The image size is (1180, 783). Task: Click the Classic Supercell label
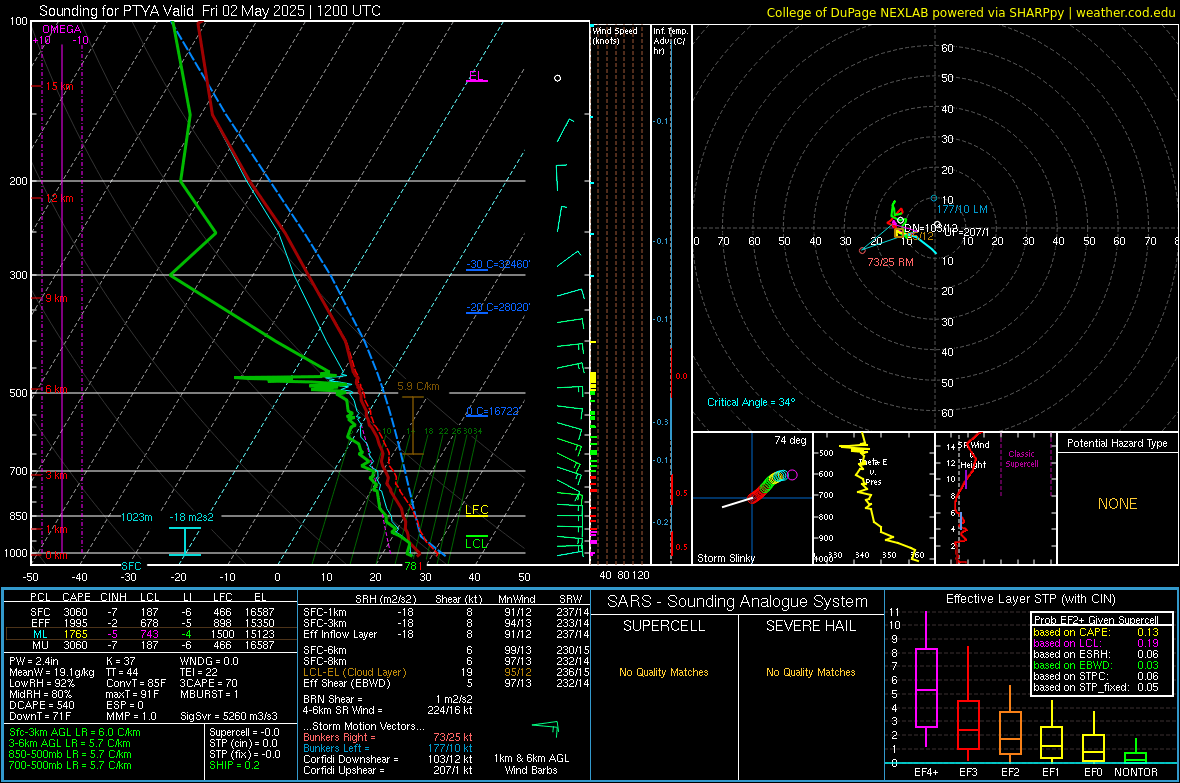click(x=1022, y=459)
